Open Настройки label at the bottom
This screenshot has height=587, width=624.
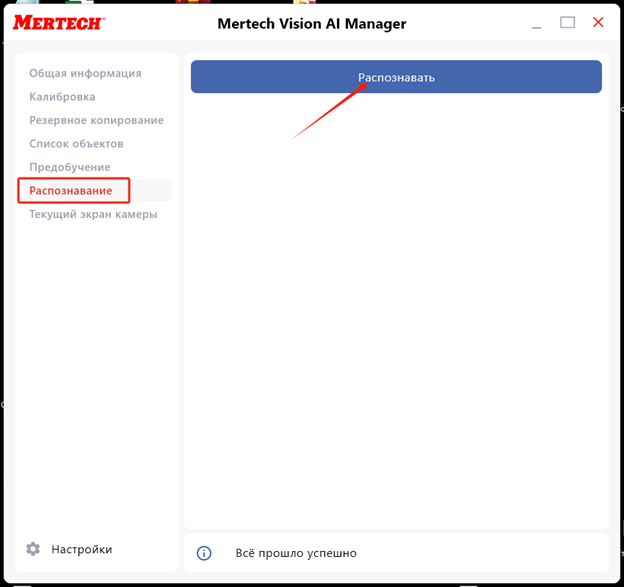[82, 549]
